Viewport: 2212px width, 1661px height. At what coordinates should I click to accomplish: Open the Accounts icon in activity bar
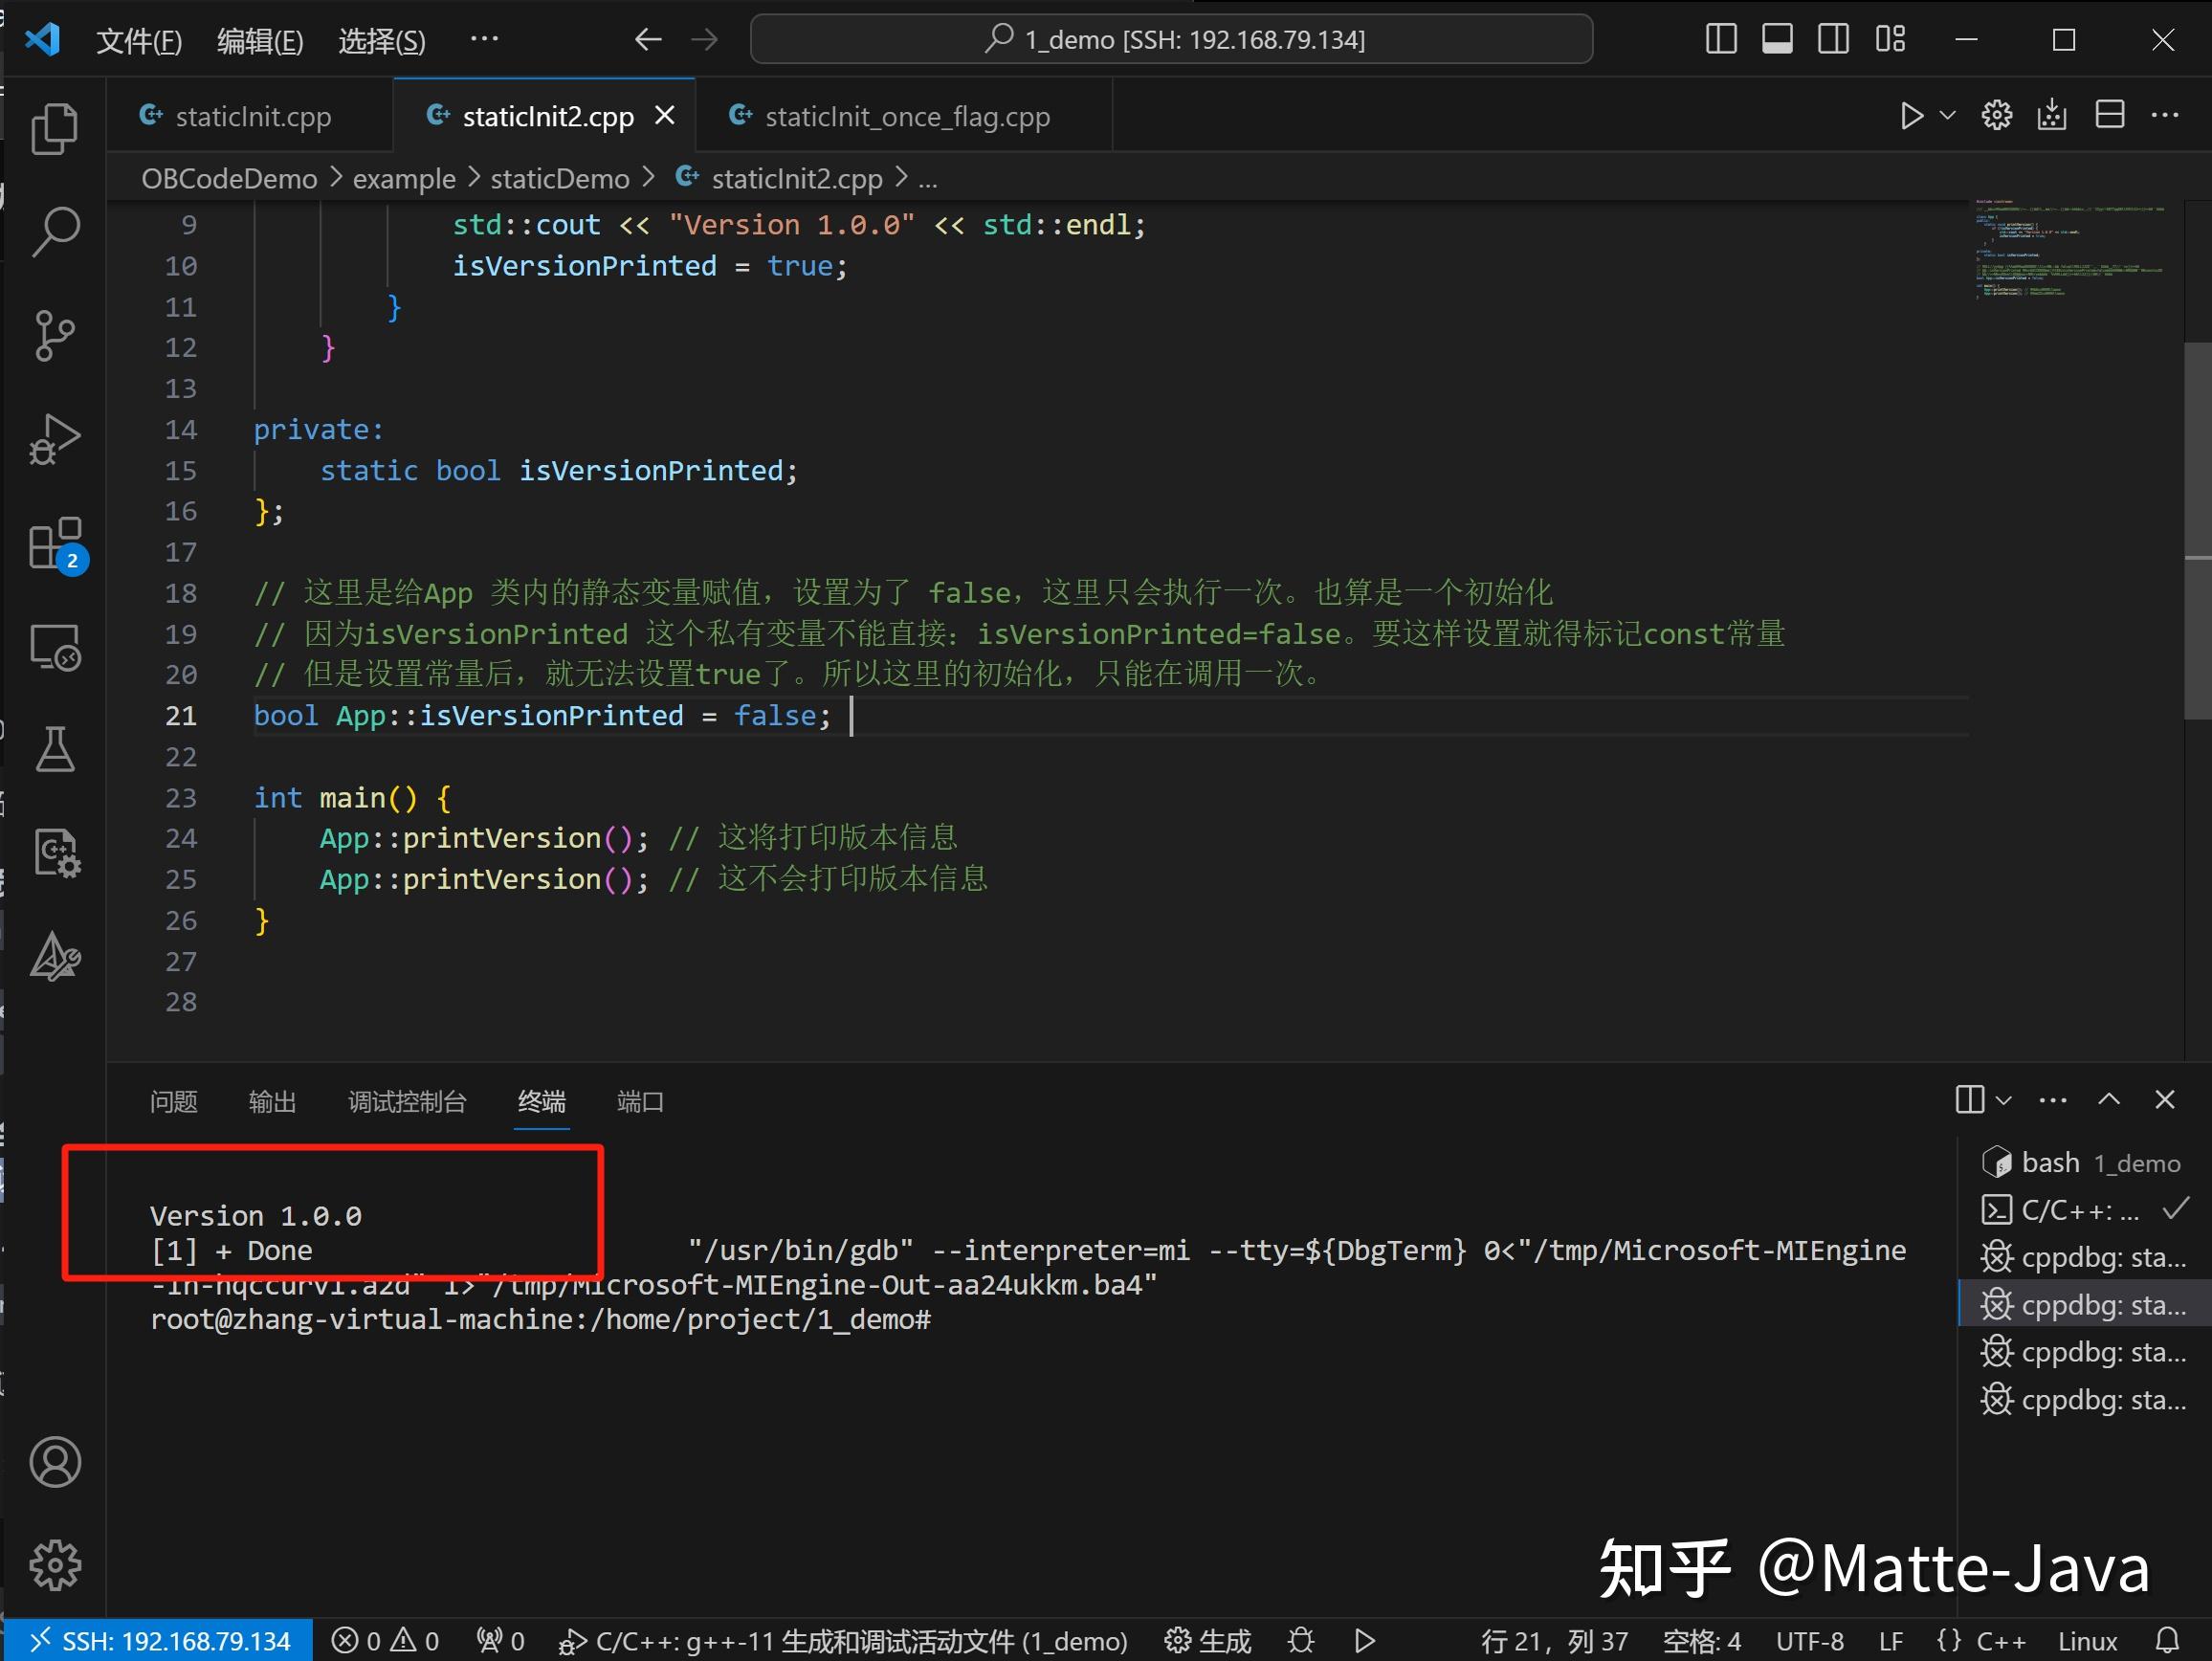56,1462
